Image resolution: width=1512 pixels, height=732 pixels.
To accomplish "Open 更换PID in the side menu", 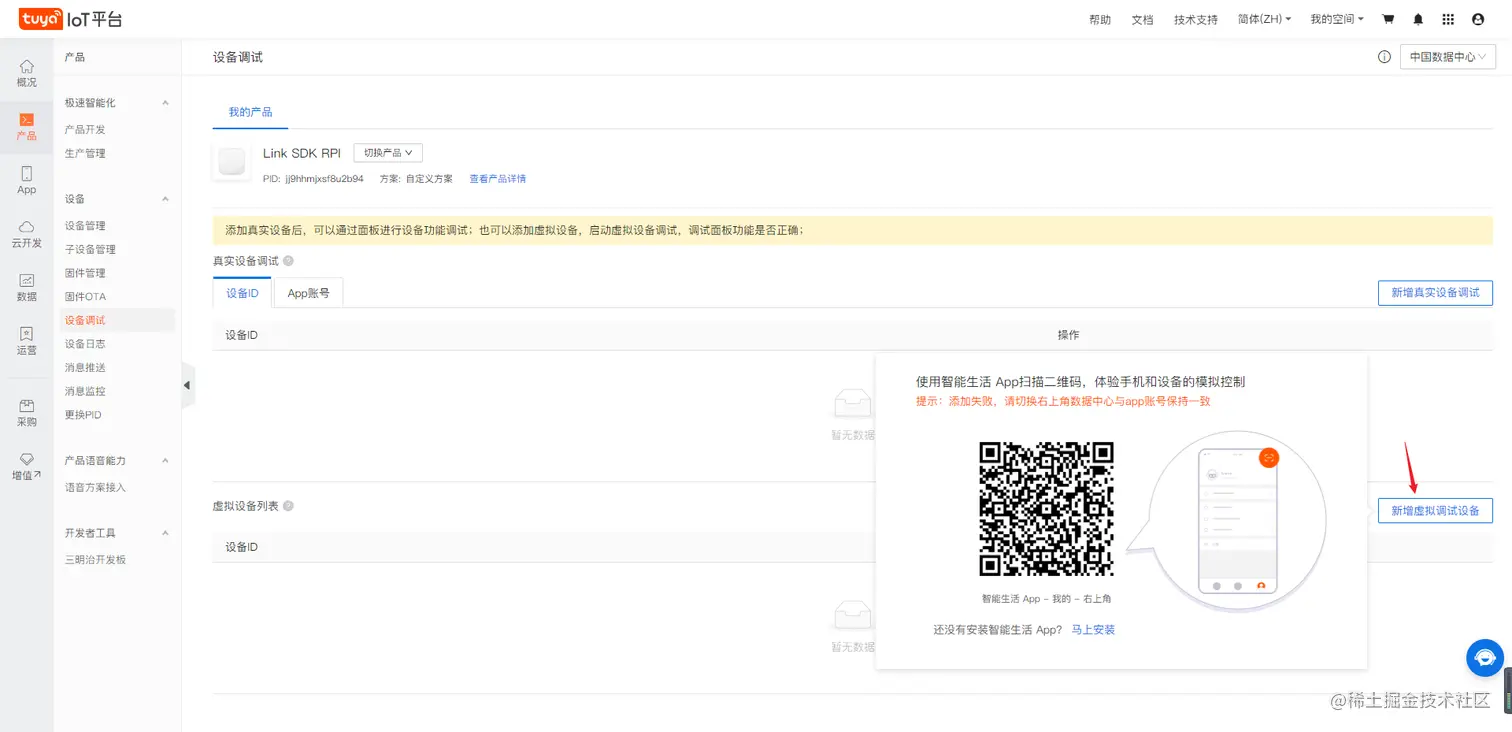I will 83,415.
